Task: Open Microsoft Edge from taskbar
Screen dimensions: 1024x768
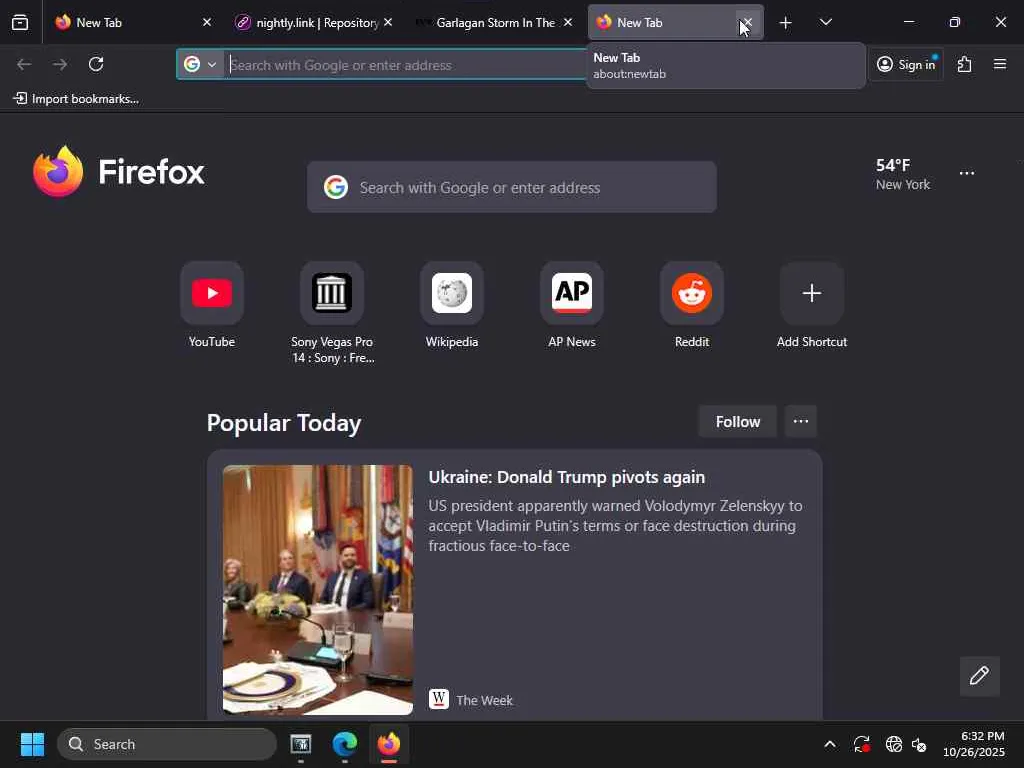Action: pyautogui.click(x=345, y=744)
